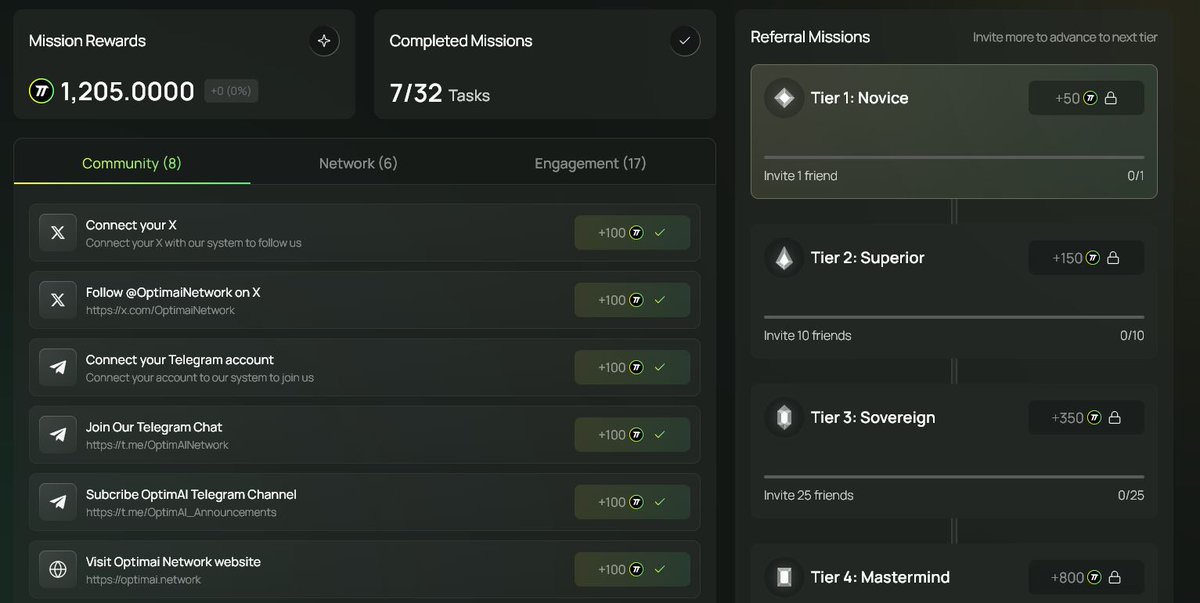Click token coin icon in Tier 3 +350 reward
Viewport: 1200px width, 603px height.
click(x=1094, y=418)
